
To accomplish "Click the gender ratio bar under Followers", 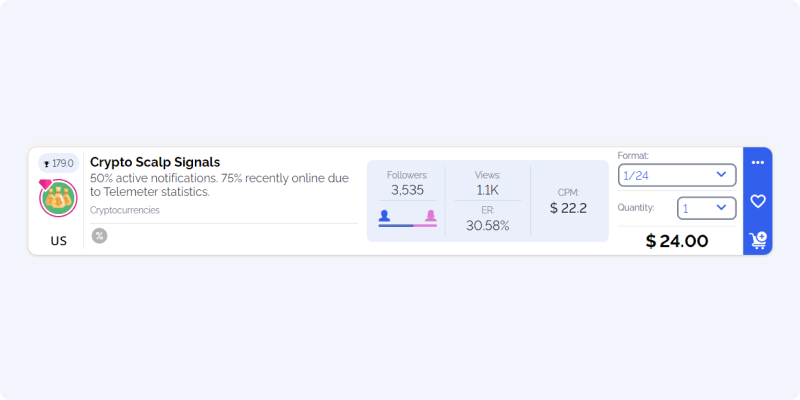I will [x=408, y=225].
